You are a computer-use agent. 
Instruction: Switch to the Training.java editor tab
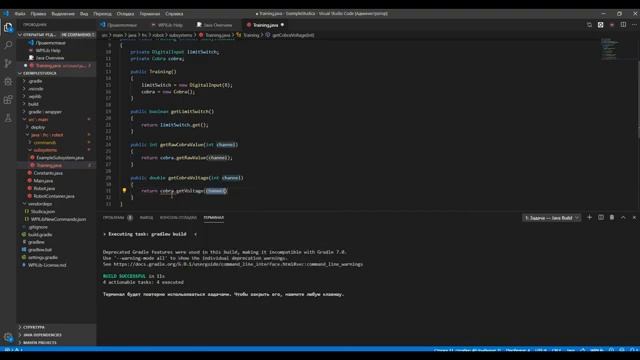click(x=265, y=25)
